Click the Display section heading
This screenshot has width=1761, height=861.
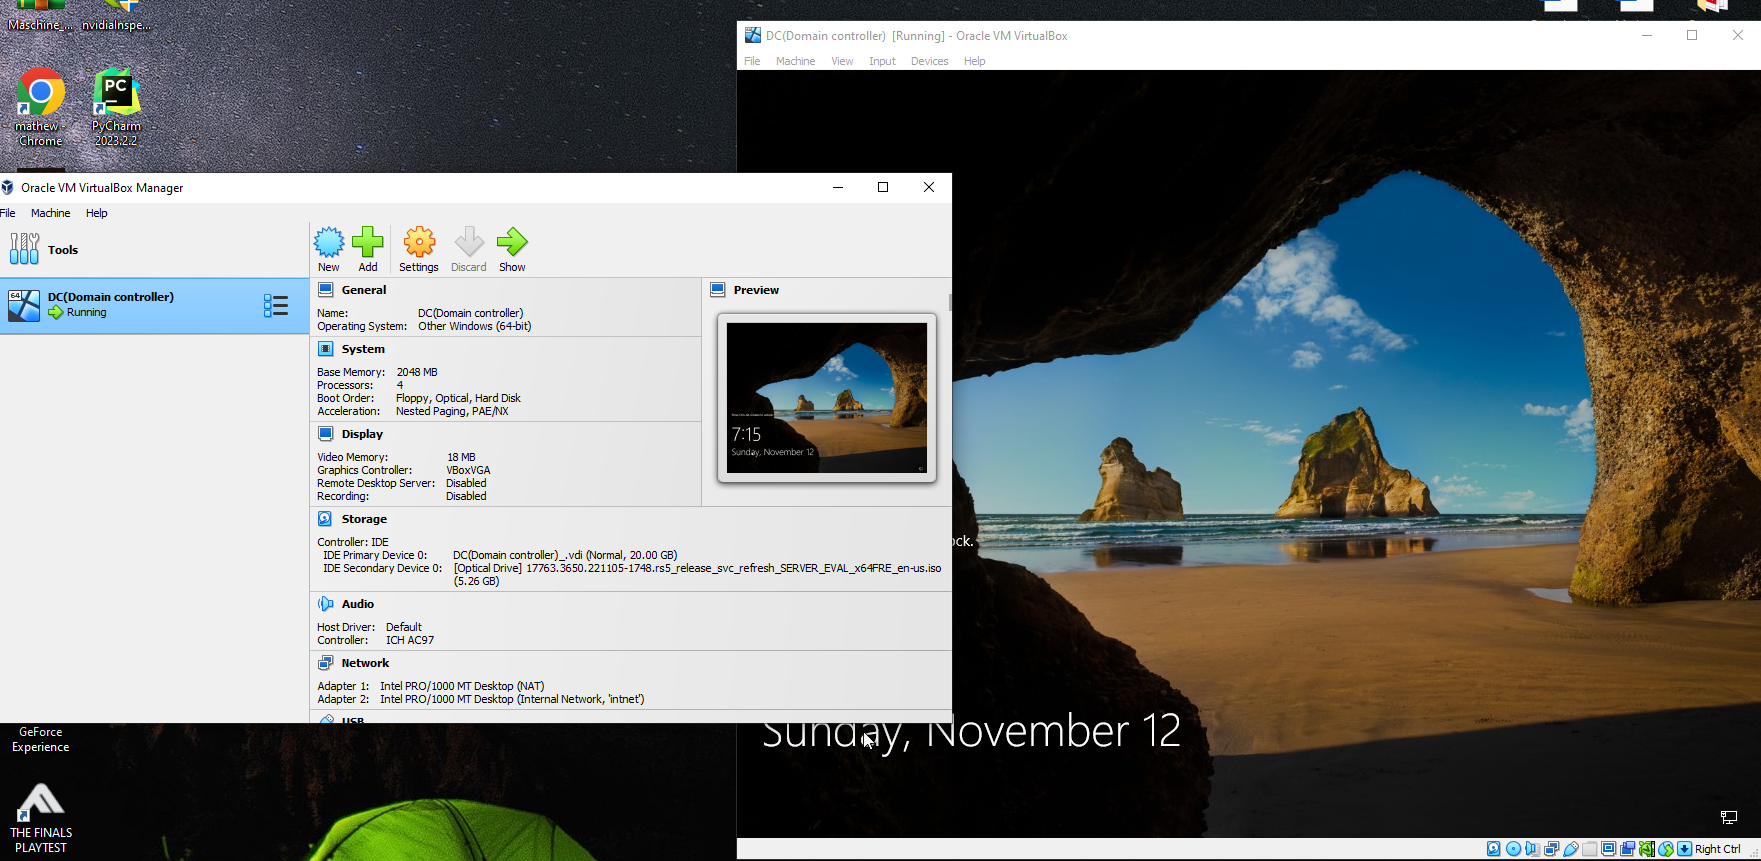[362, 434]
